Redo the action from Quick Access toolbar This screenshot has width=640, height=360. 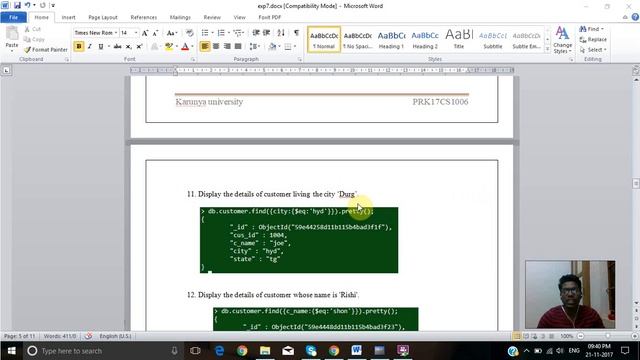pos(42,5)
